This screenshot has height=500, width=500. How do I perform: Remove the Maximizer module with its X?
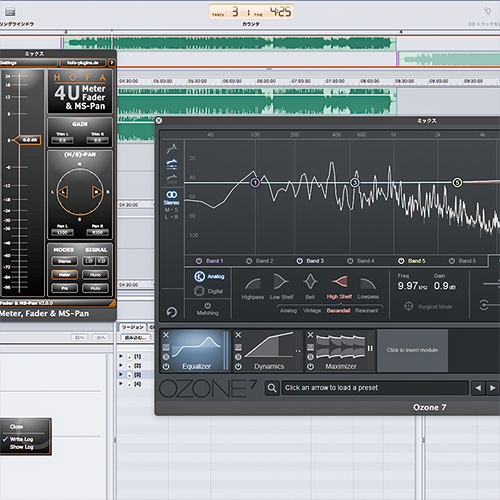coord(310,335)
